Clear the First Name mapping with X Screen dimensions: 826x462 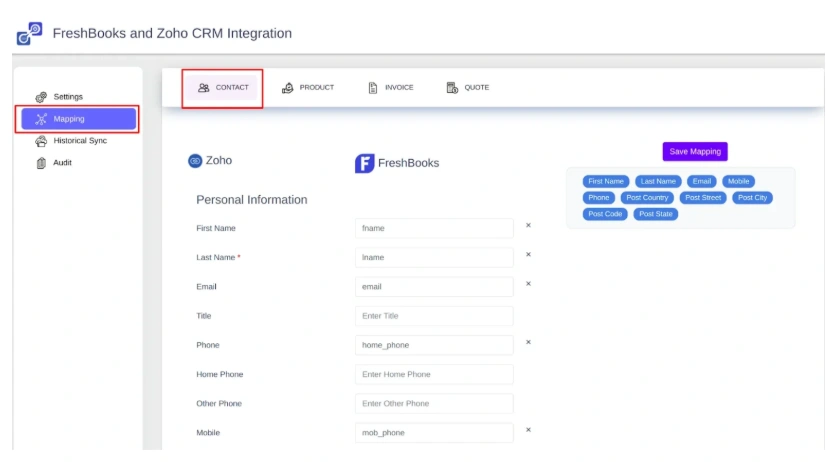[528, 225]
